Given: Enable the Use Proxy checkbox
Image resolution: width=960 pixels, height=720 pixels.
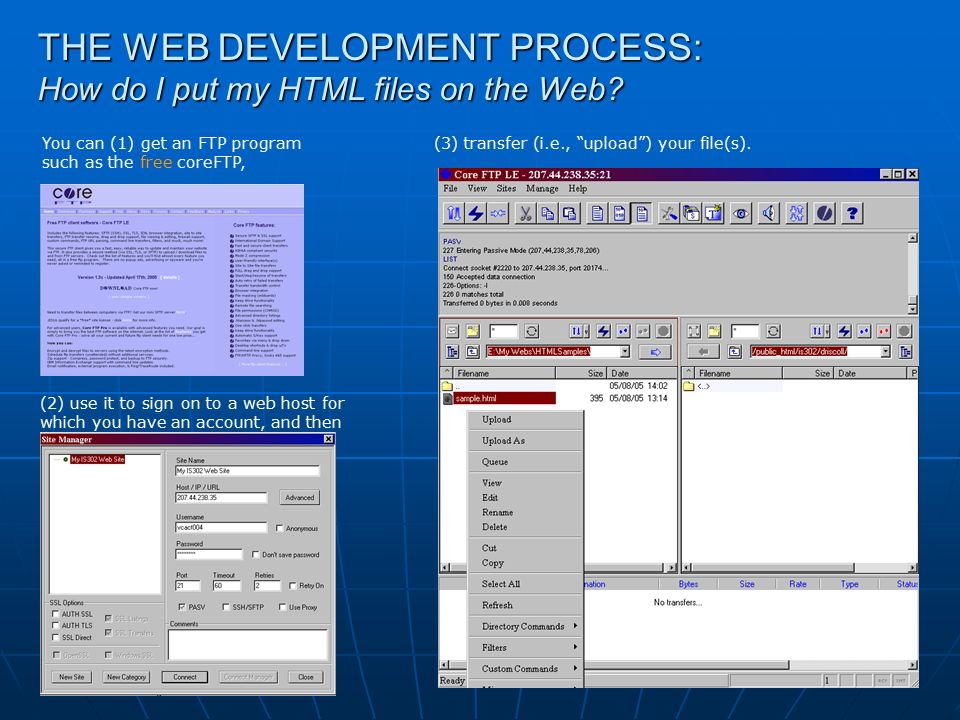Looking at the screenshot, I should pyautogui.click(x=282, y=607).
